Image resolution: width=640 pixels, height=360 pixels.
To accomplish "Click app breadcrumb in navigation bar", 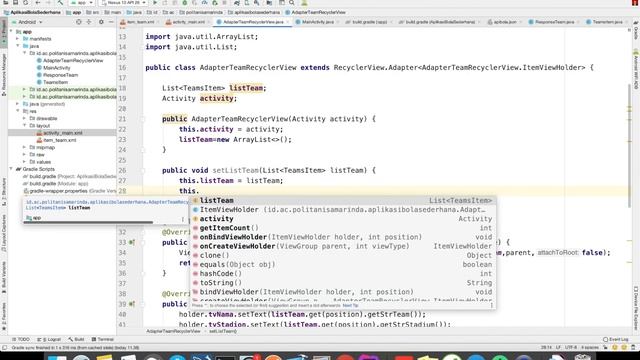I will [x=74, y=12].
